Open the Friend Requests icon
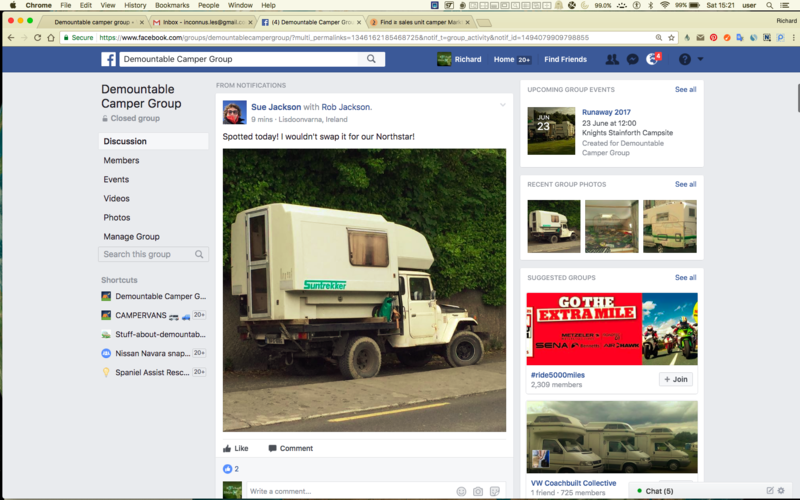Screen dimensions: 800x500 pyautogui.click(x=612, y=59)
